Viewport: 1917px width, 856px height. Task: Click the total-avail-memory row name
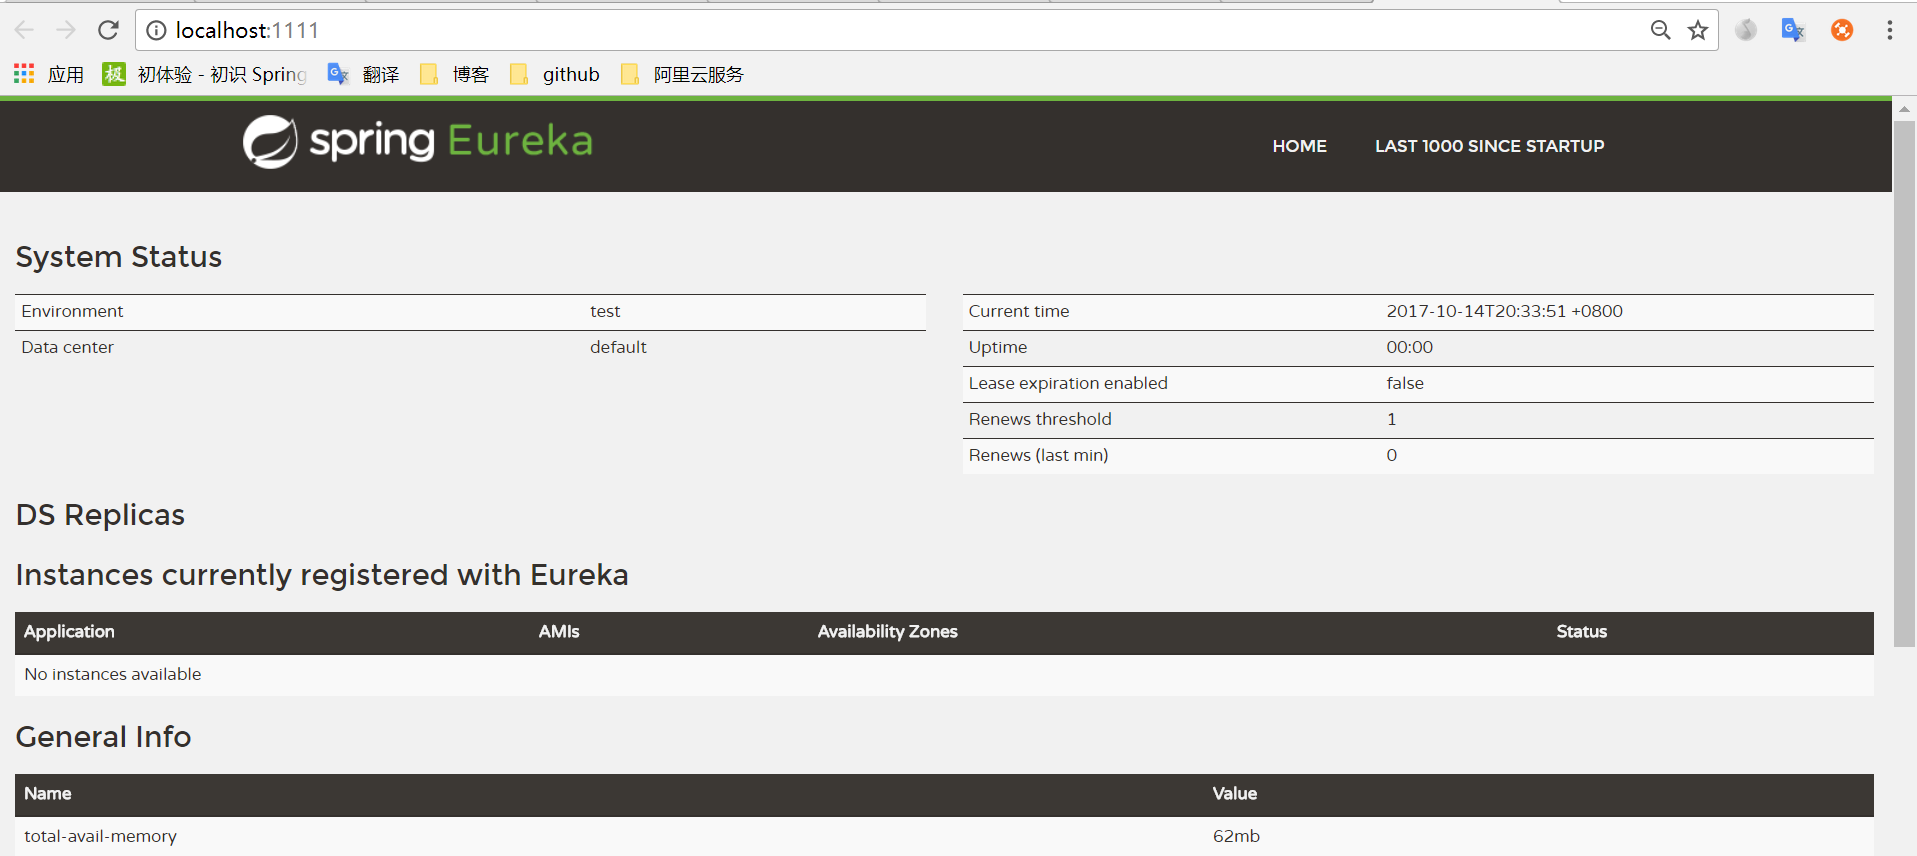[x=100, y=836]
